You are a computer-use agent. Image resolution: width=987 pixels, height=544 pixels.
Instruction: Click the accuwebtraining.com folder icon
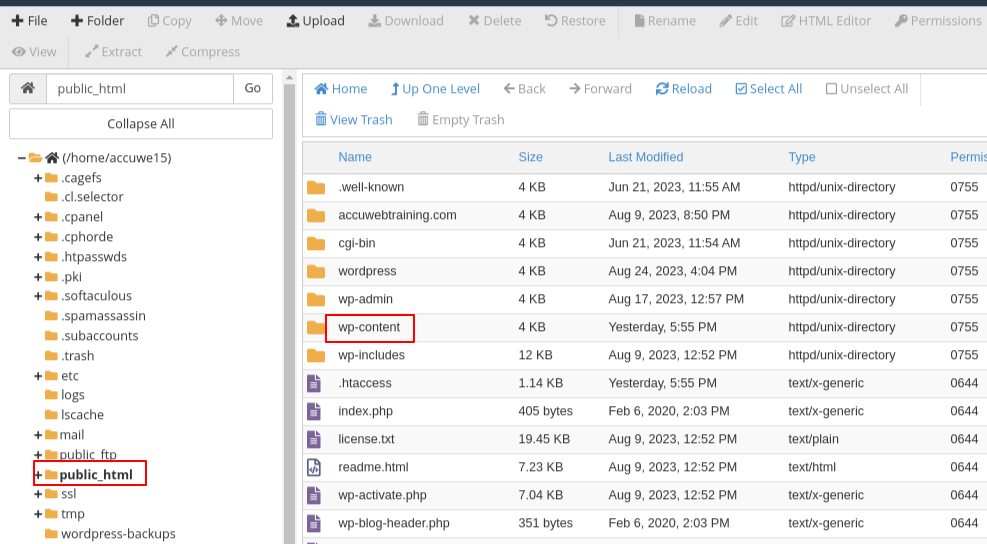316,216
